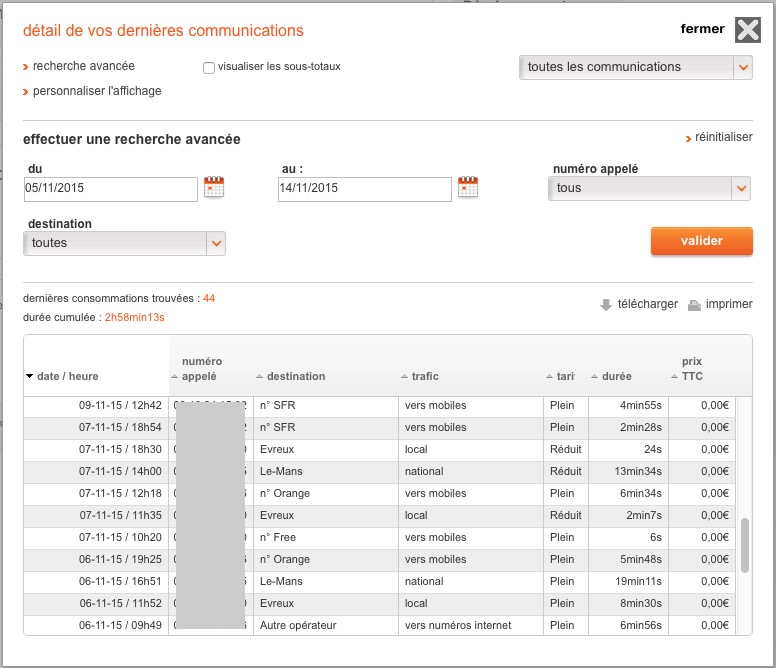Viewport: 776px width, 668px height.
Task: Expand the 'numéro appelé' dropdown set to tous
Action: (x=649, y=188)
